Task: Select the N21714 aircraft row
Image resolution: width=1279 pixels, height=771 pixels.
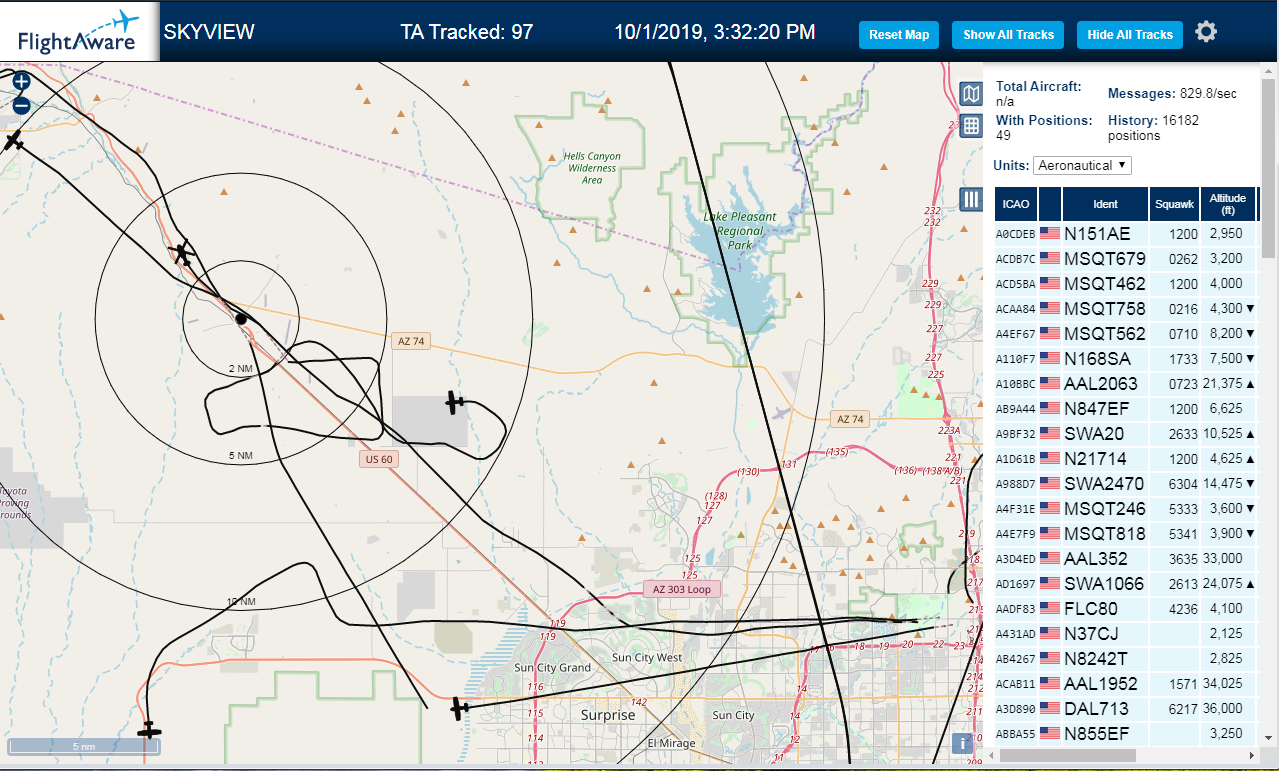Action: pos(1126,458)
